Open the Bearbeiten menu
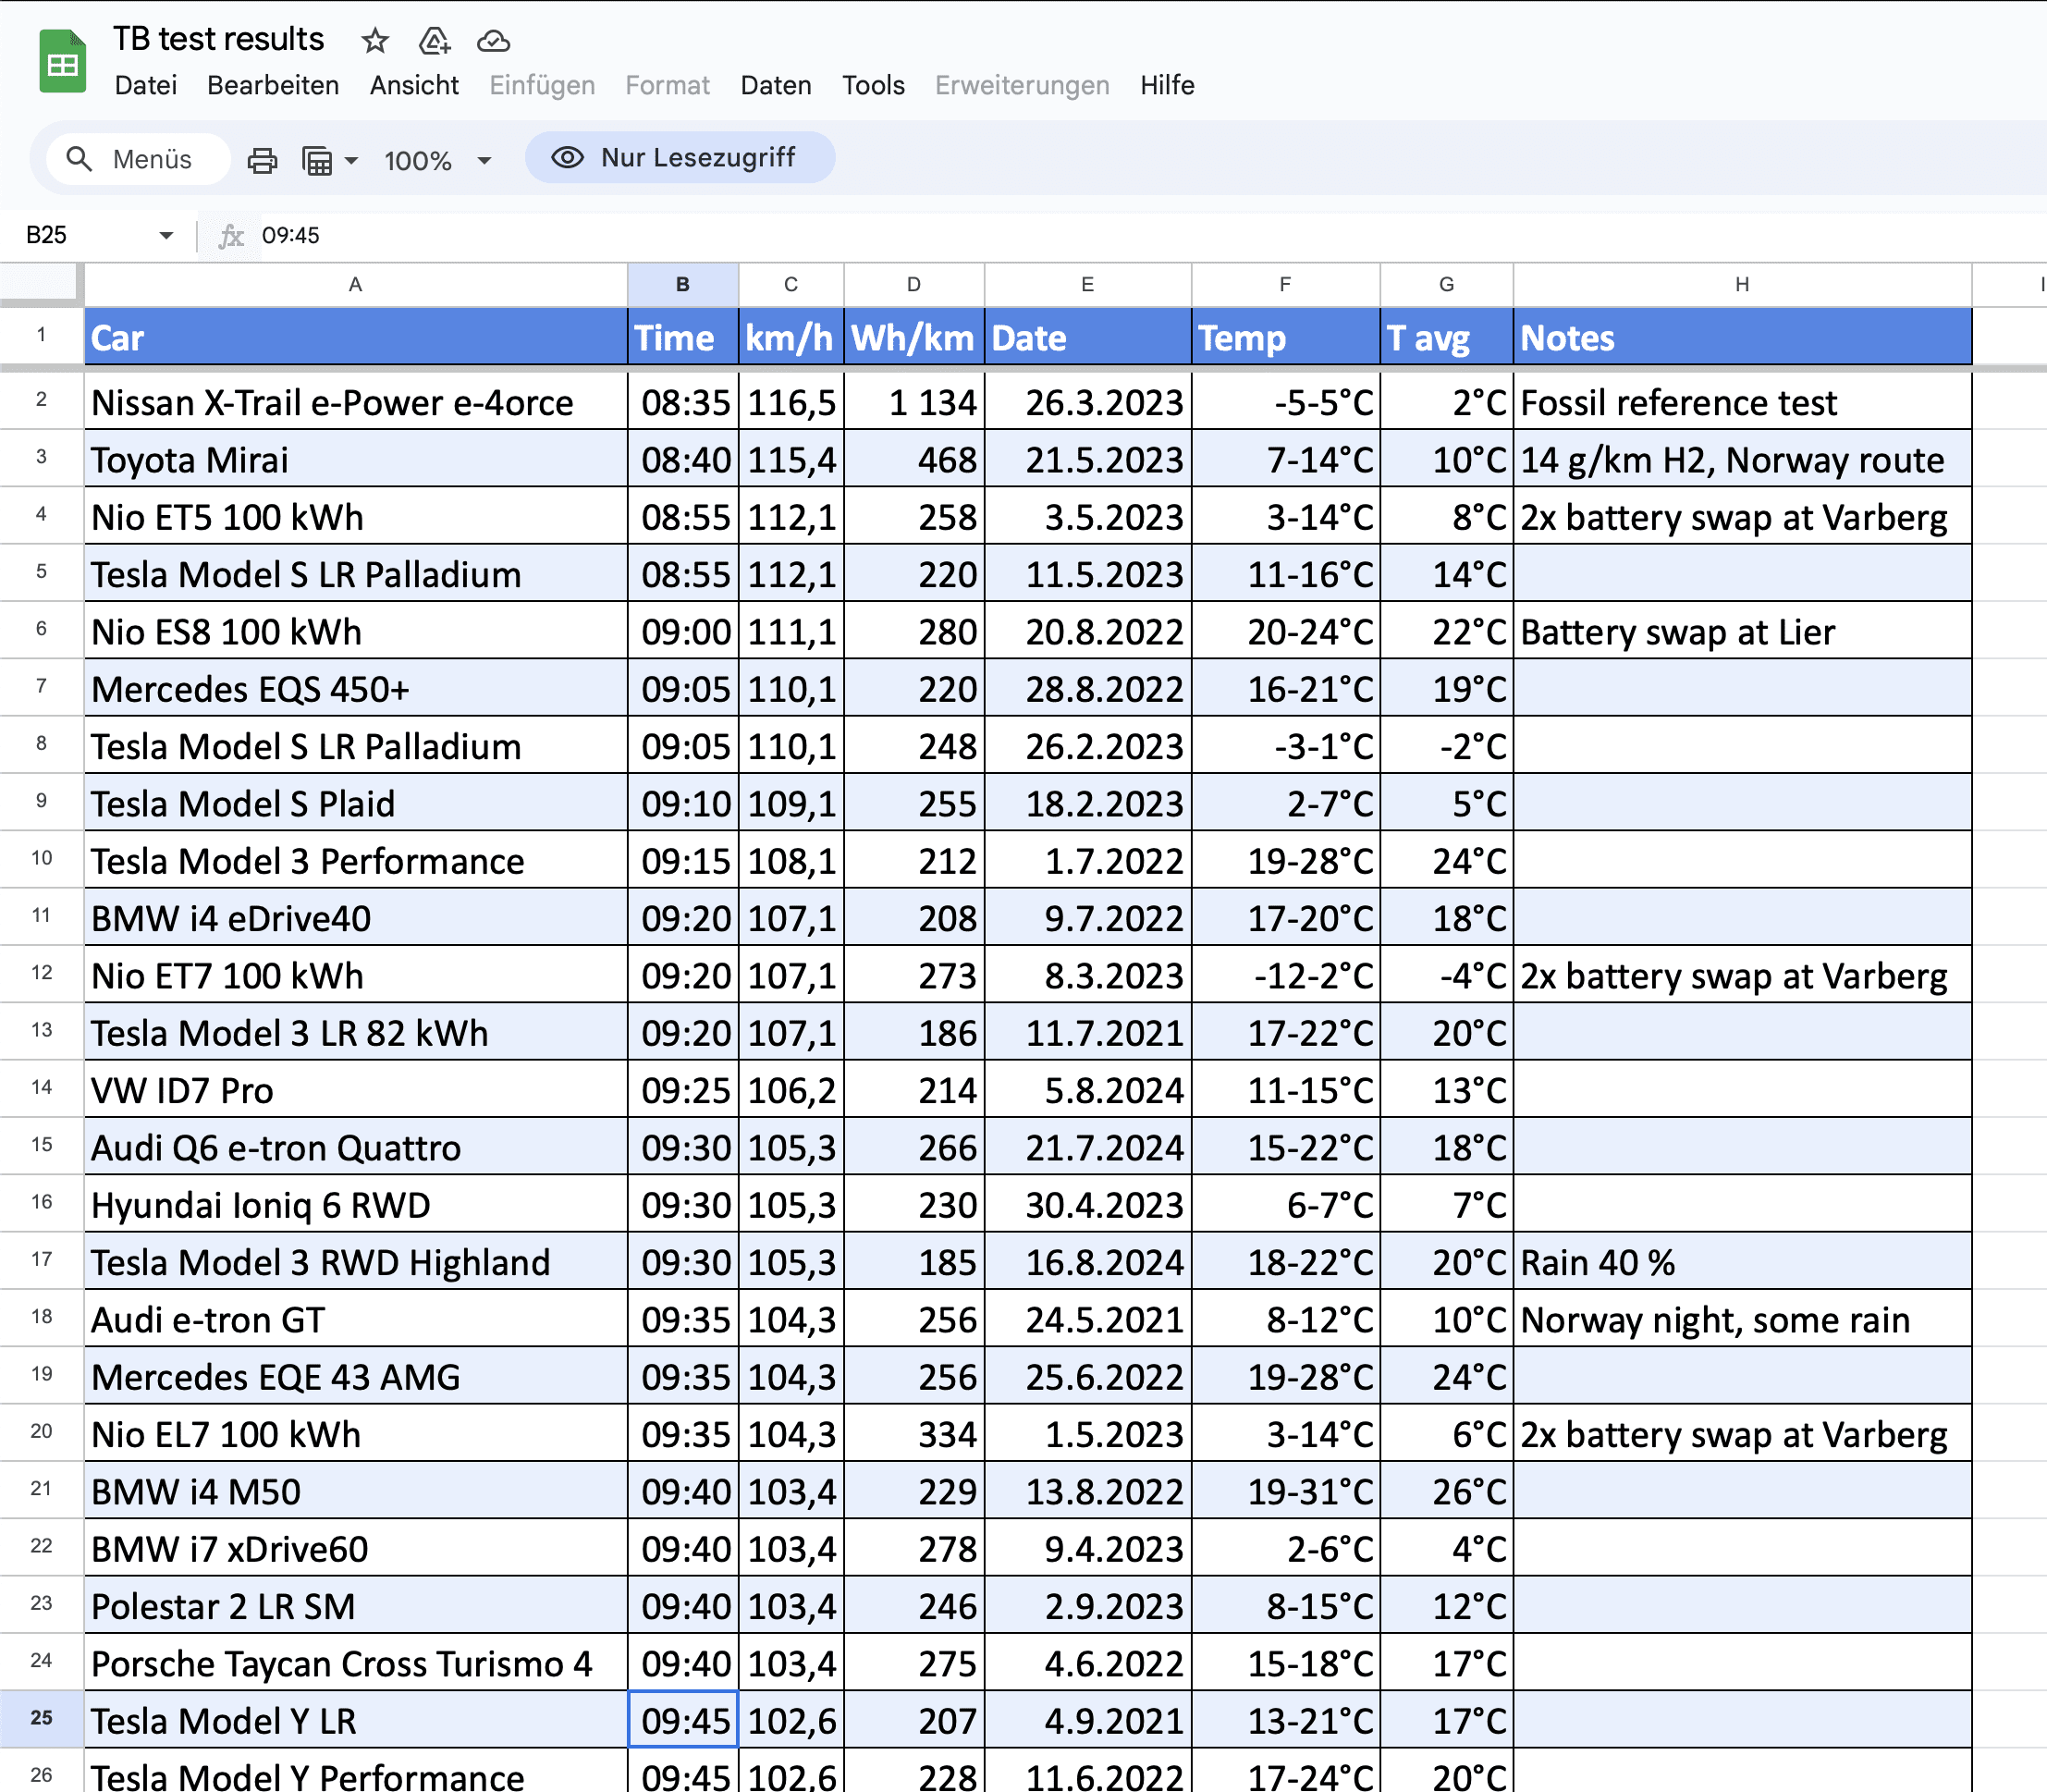Screen dimensions: 2047x1792 pos(273,85)
